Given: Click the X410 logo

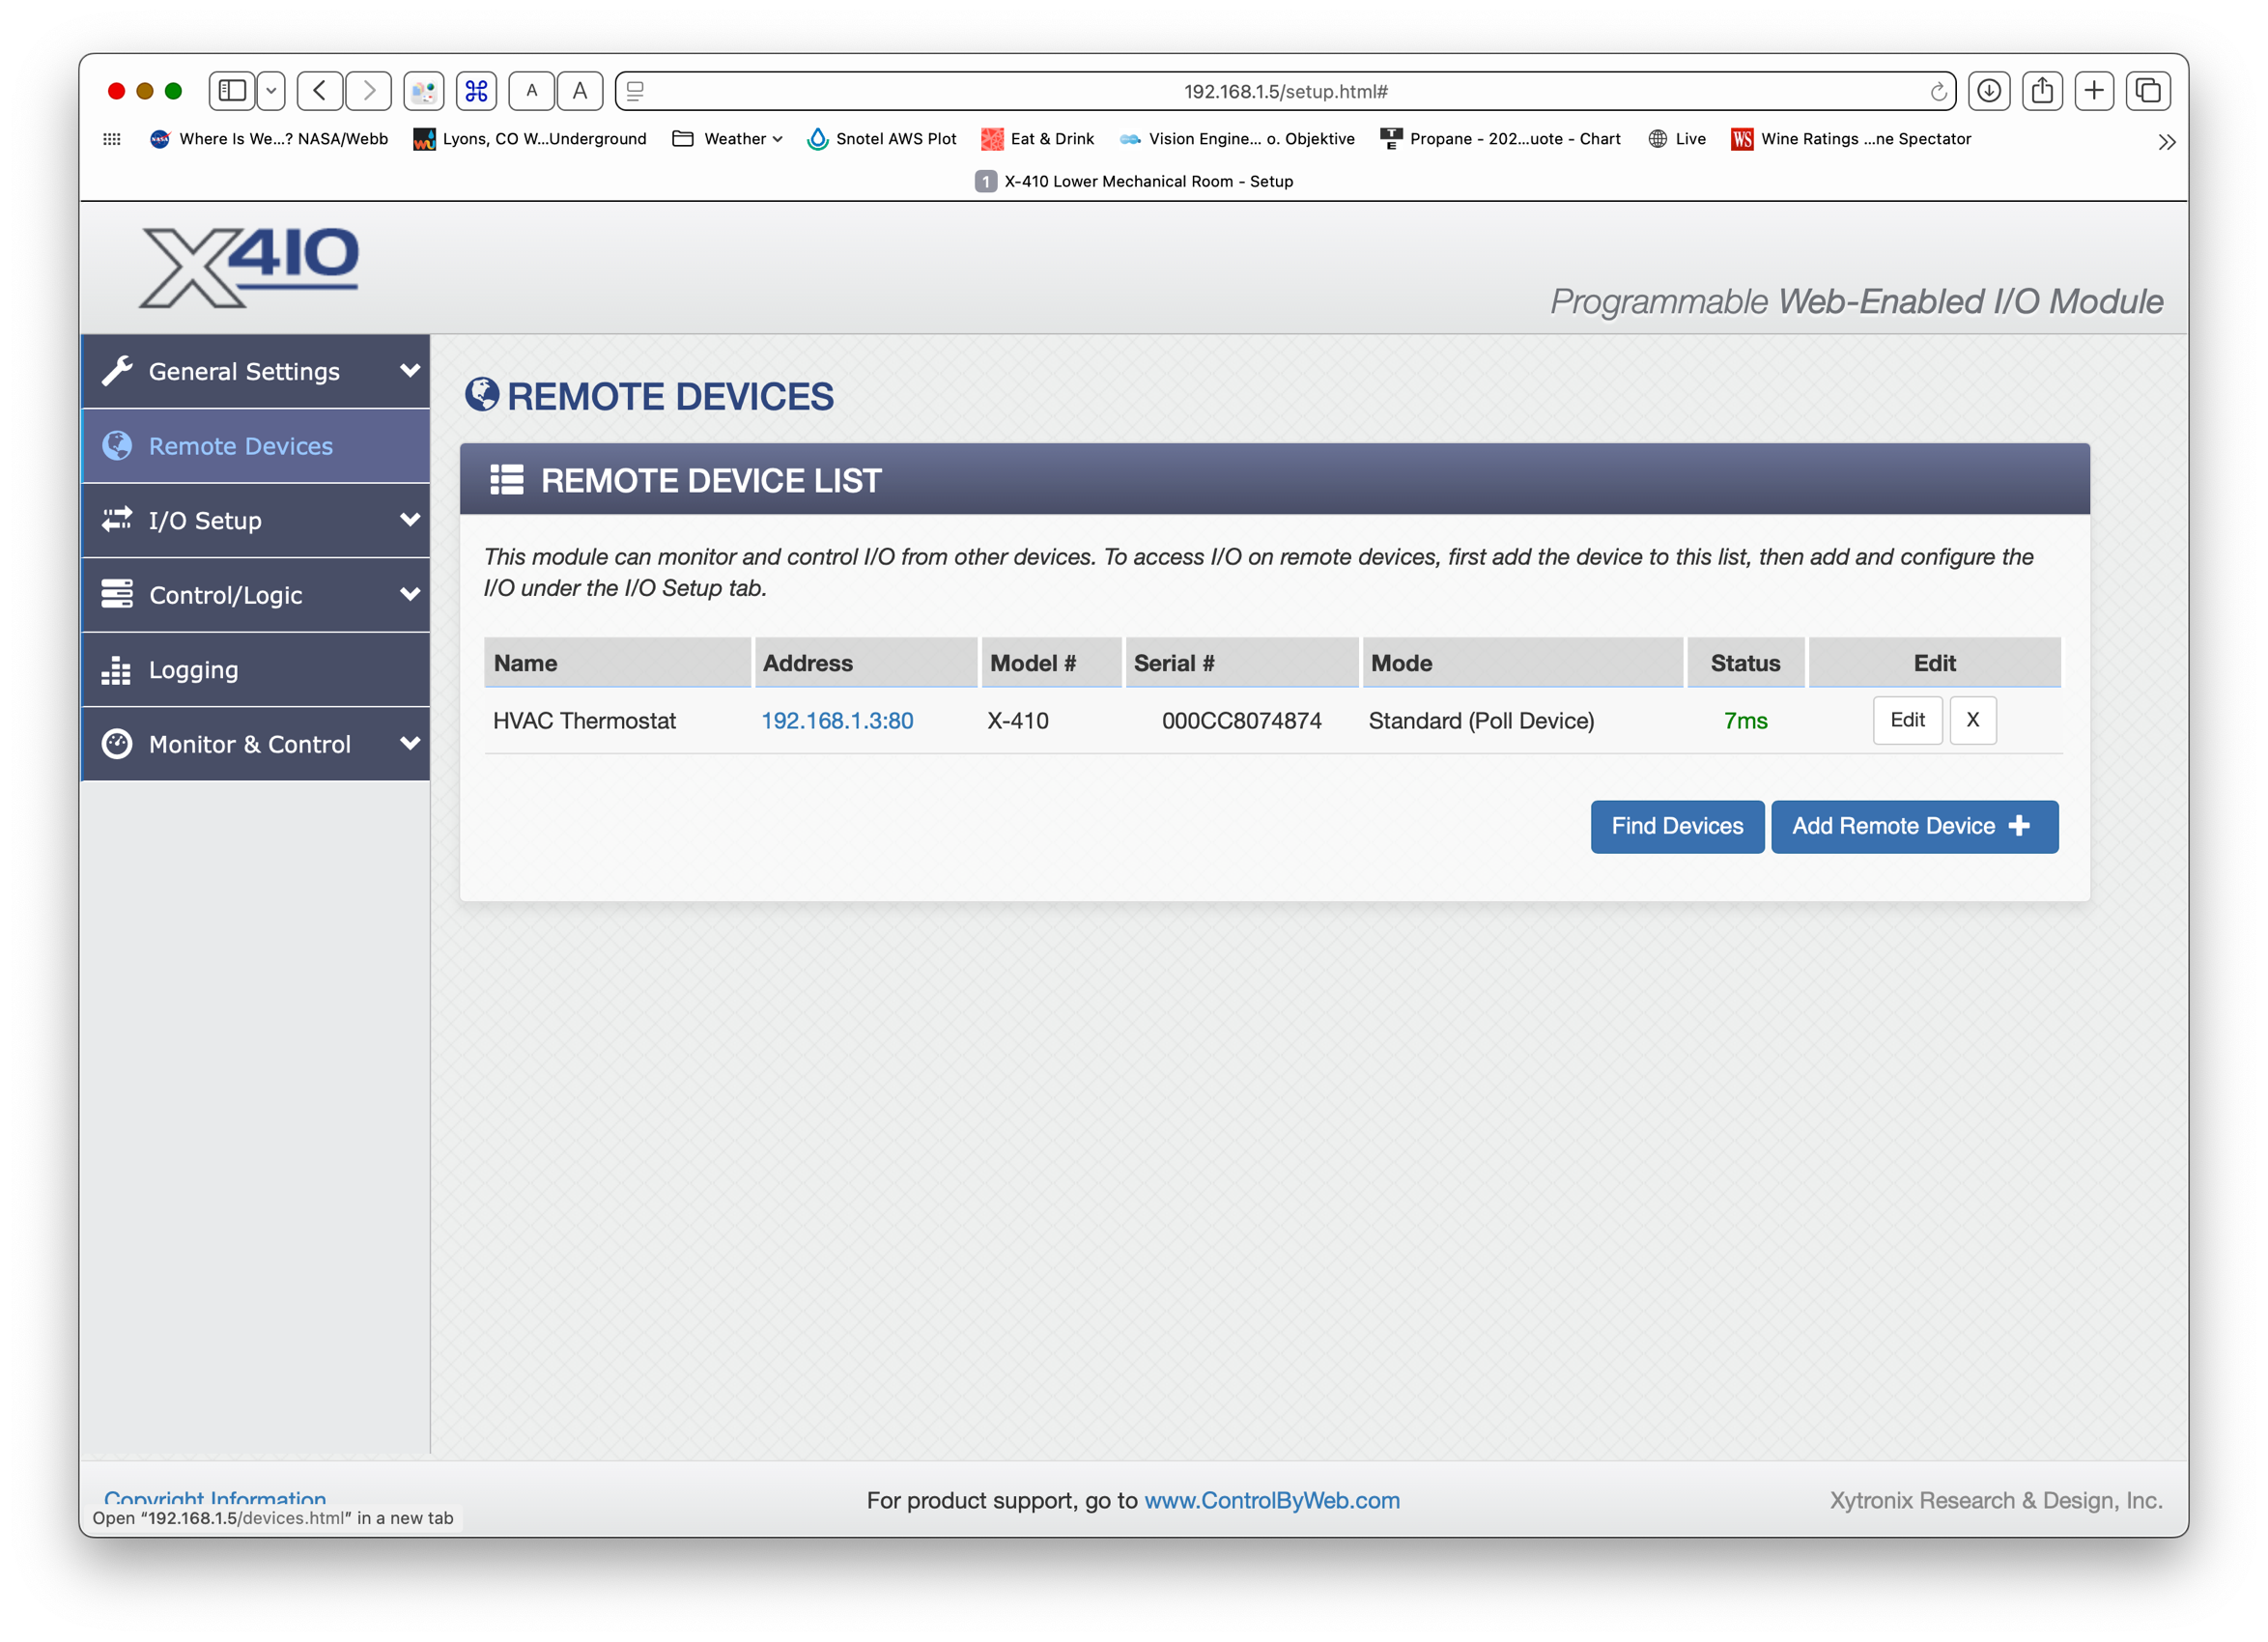Looking at the screenshot, I should (x=249, y=267).
